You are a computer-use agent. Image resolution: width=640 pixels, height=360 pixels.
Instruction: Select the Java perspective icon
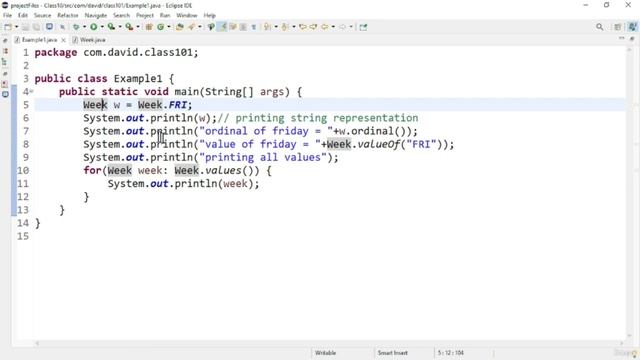coord(632,27)
